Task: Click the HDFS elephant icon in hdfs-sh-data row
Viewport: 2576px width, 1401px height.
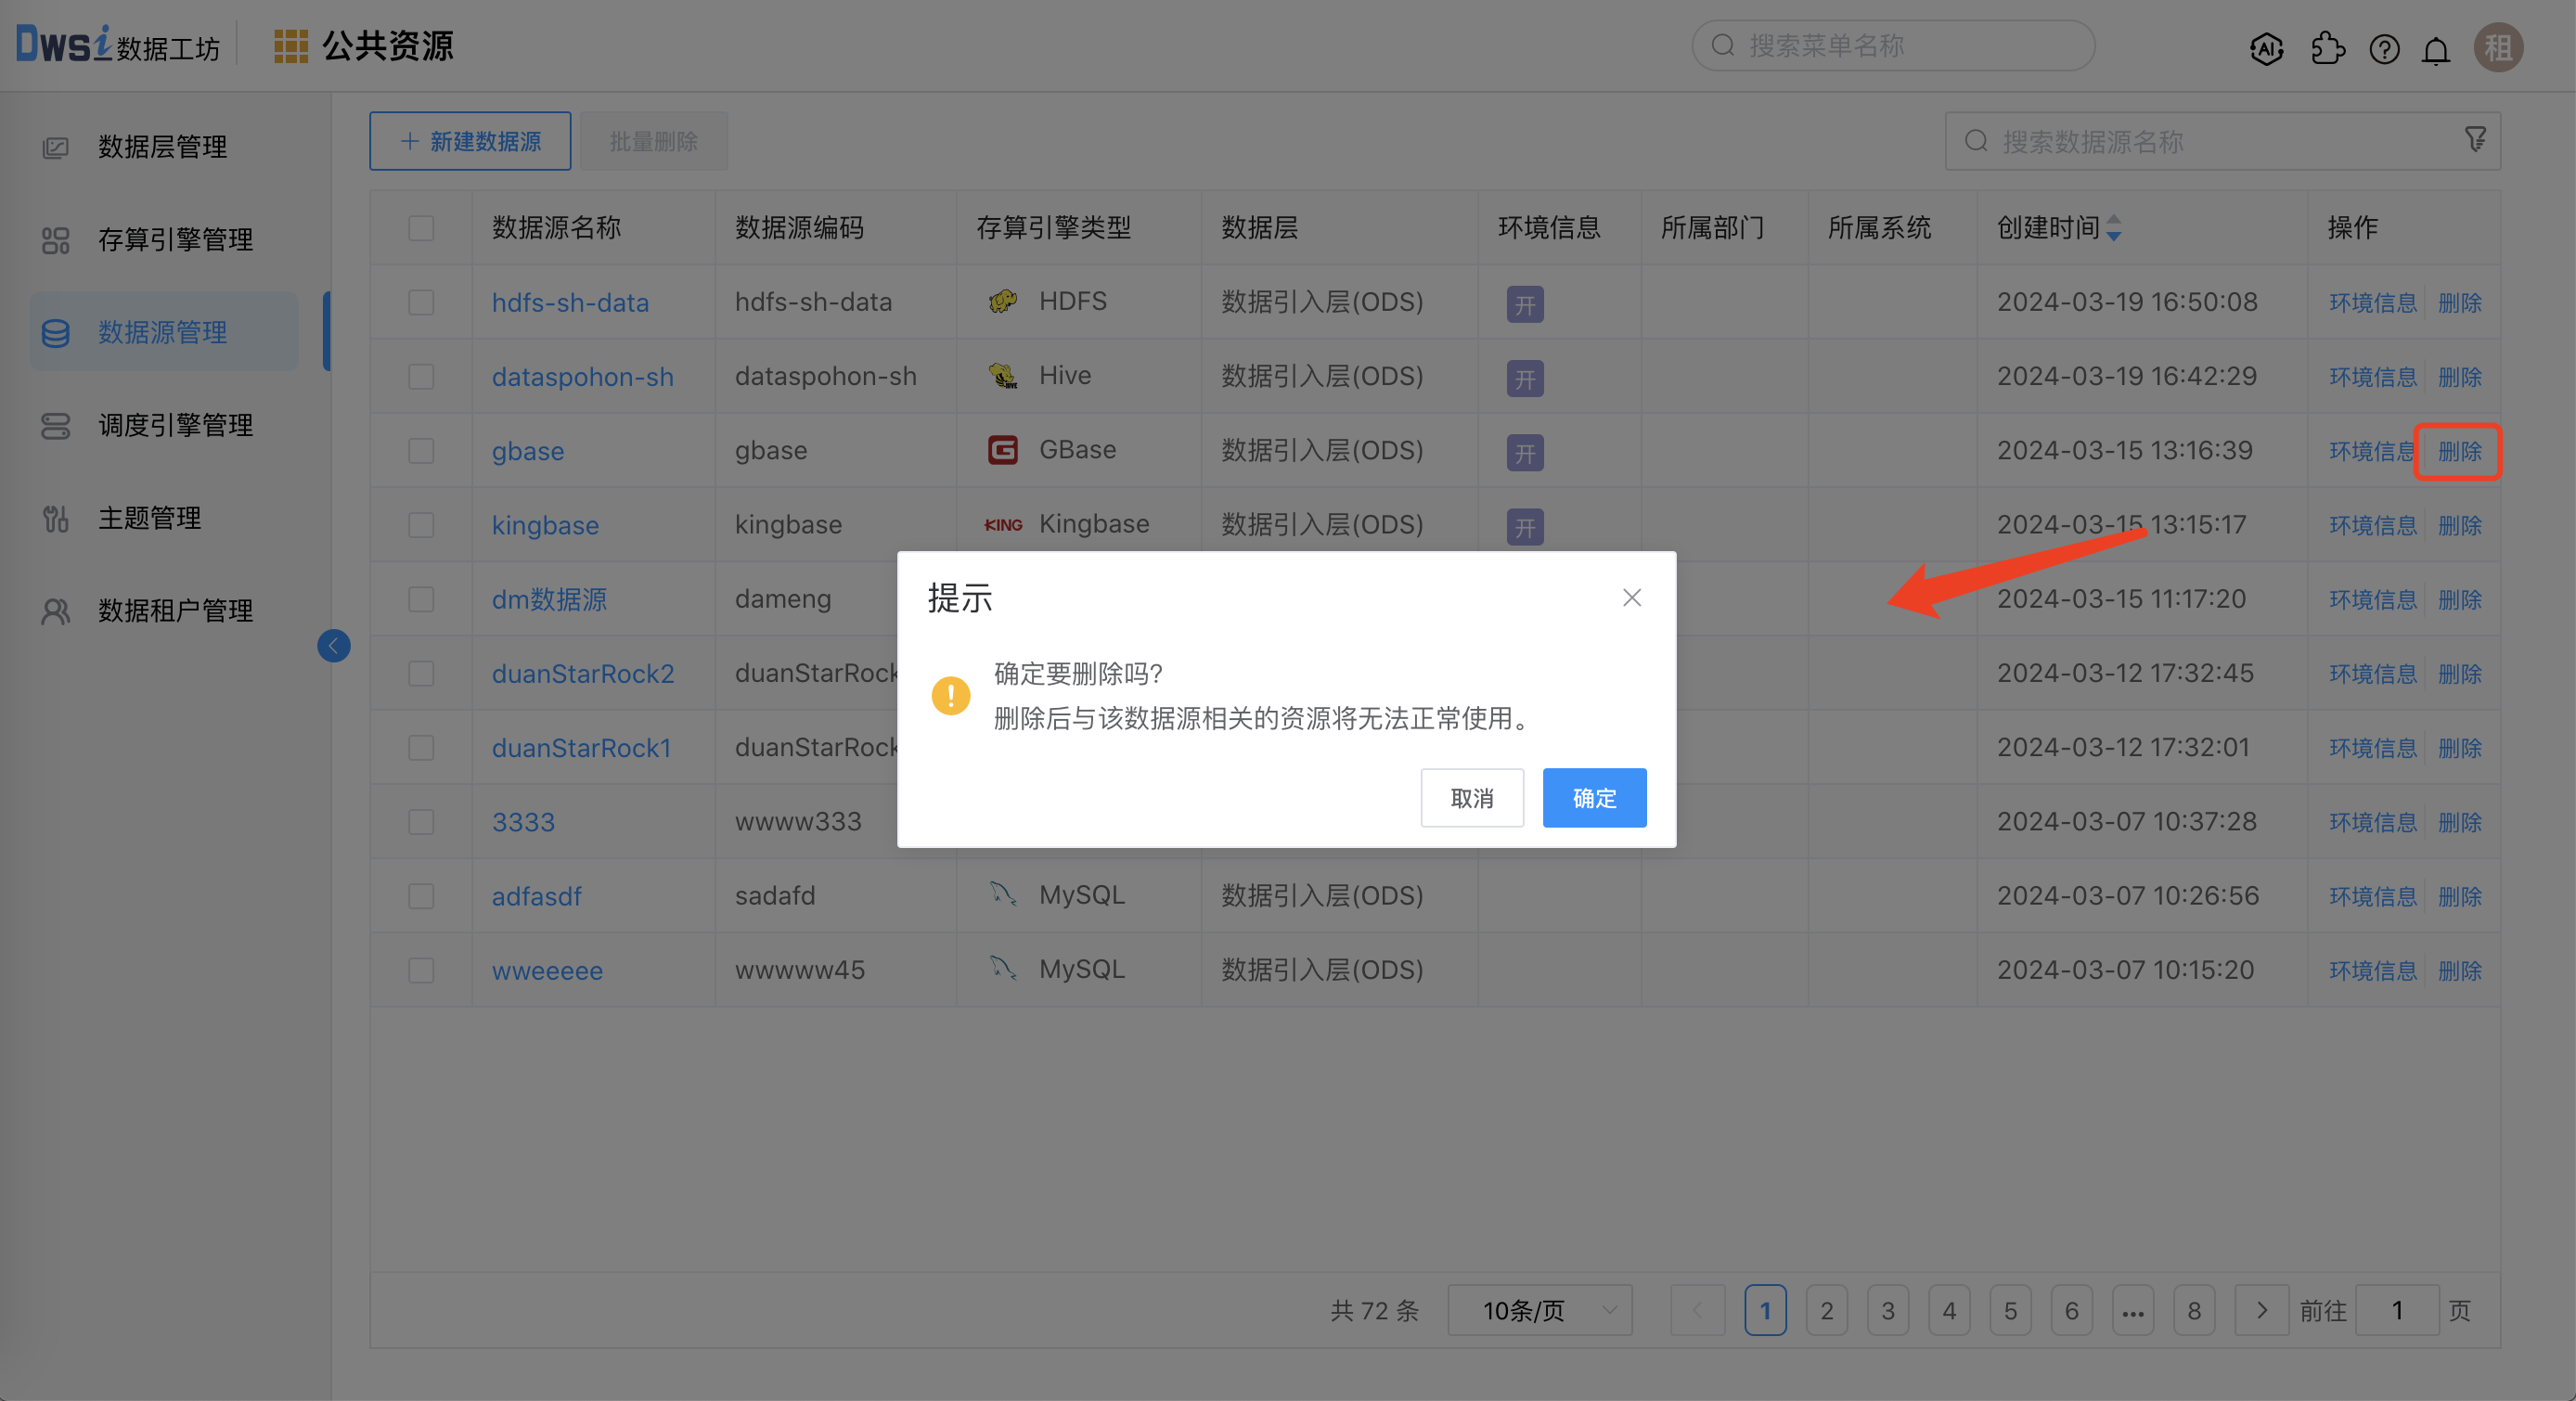Action: 1001,301
